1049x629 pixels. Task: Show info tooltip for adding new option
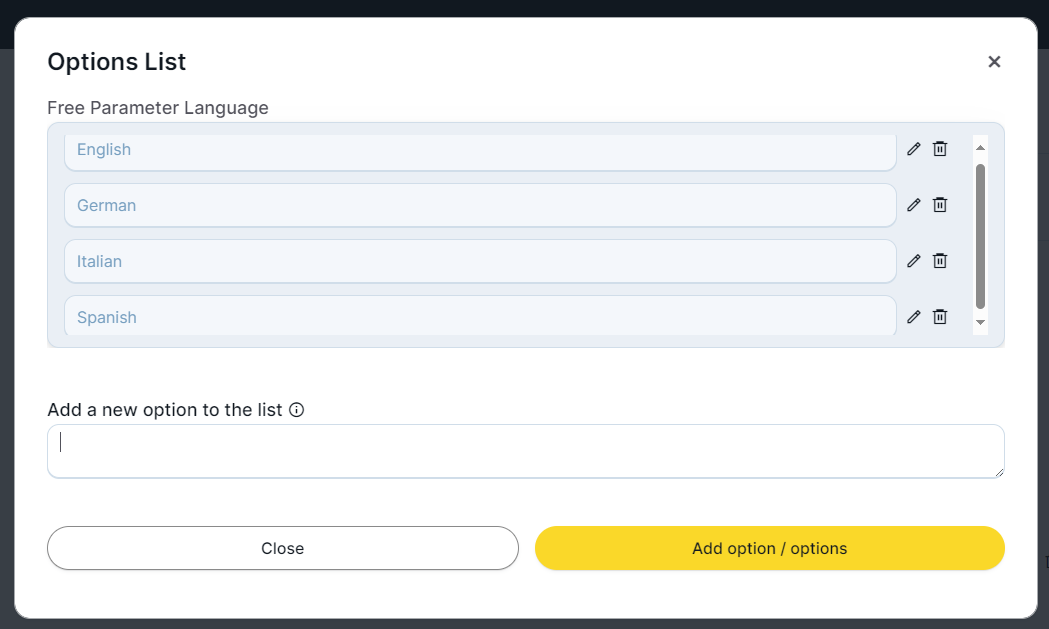[x=296, y=410]
